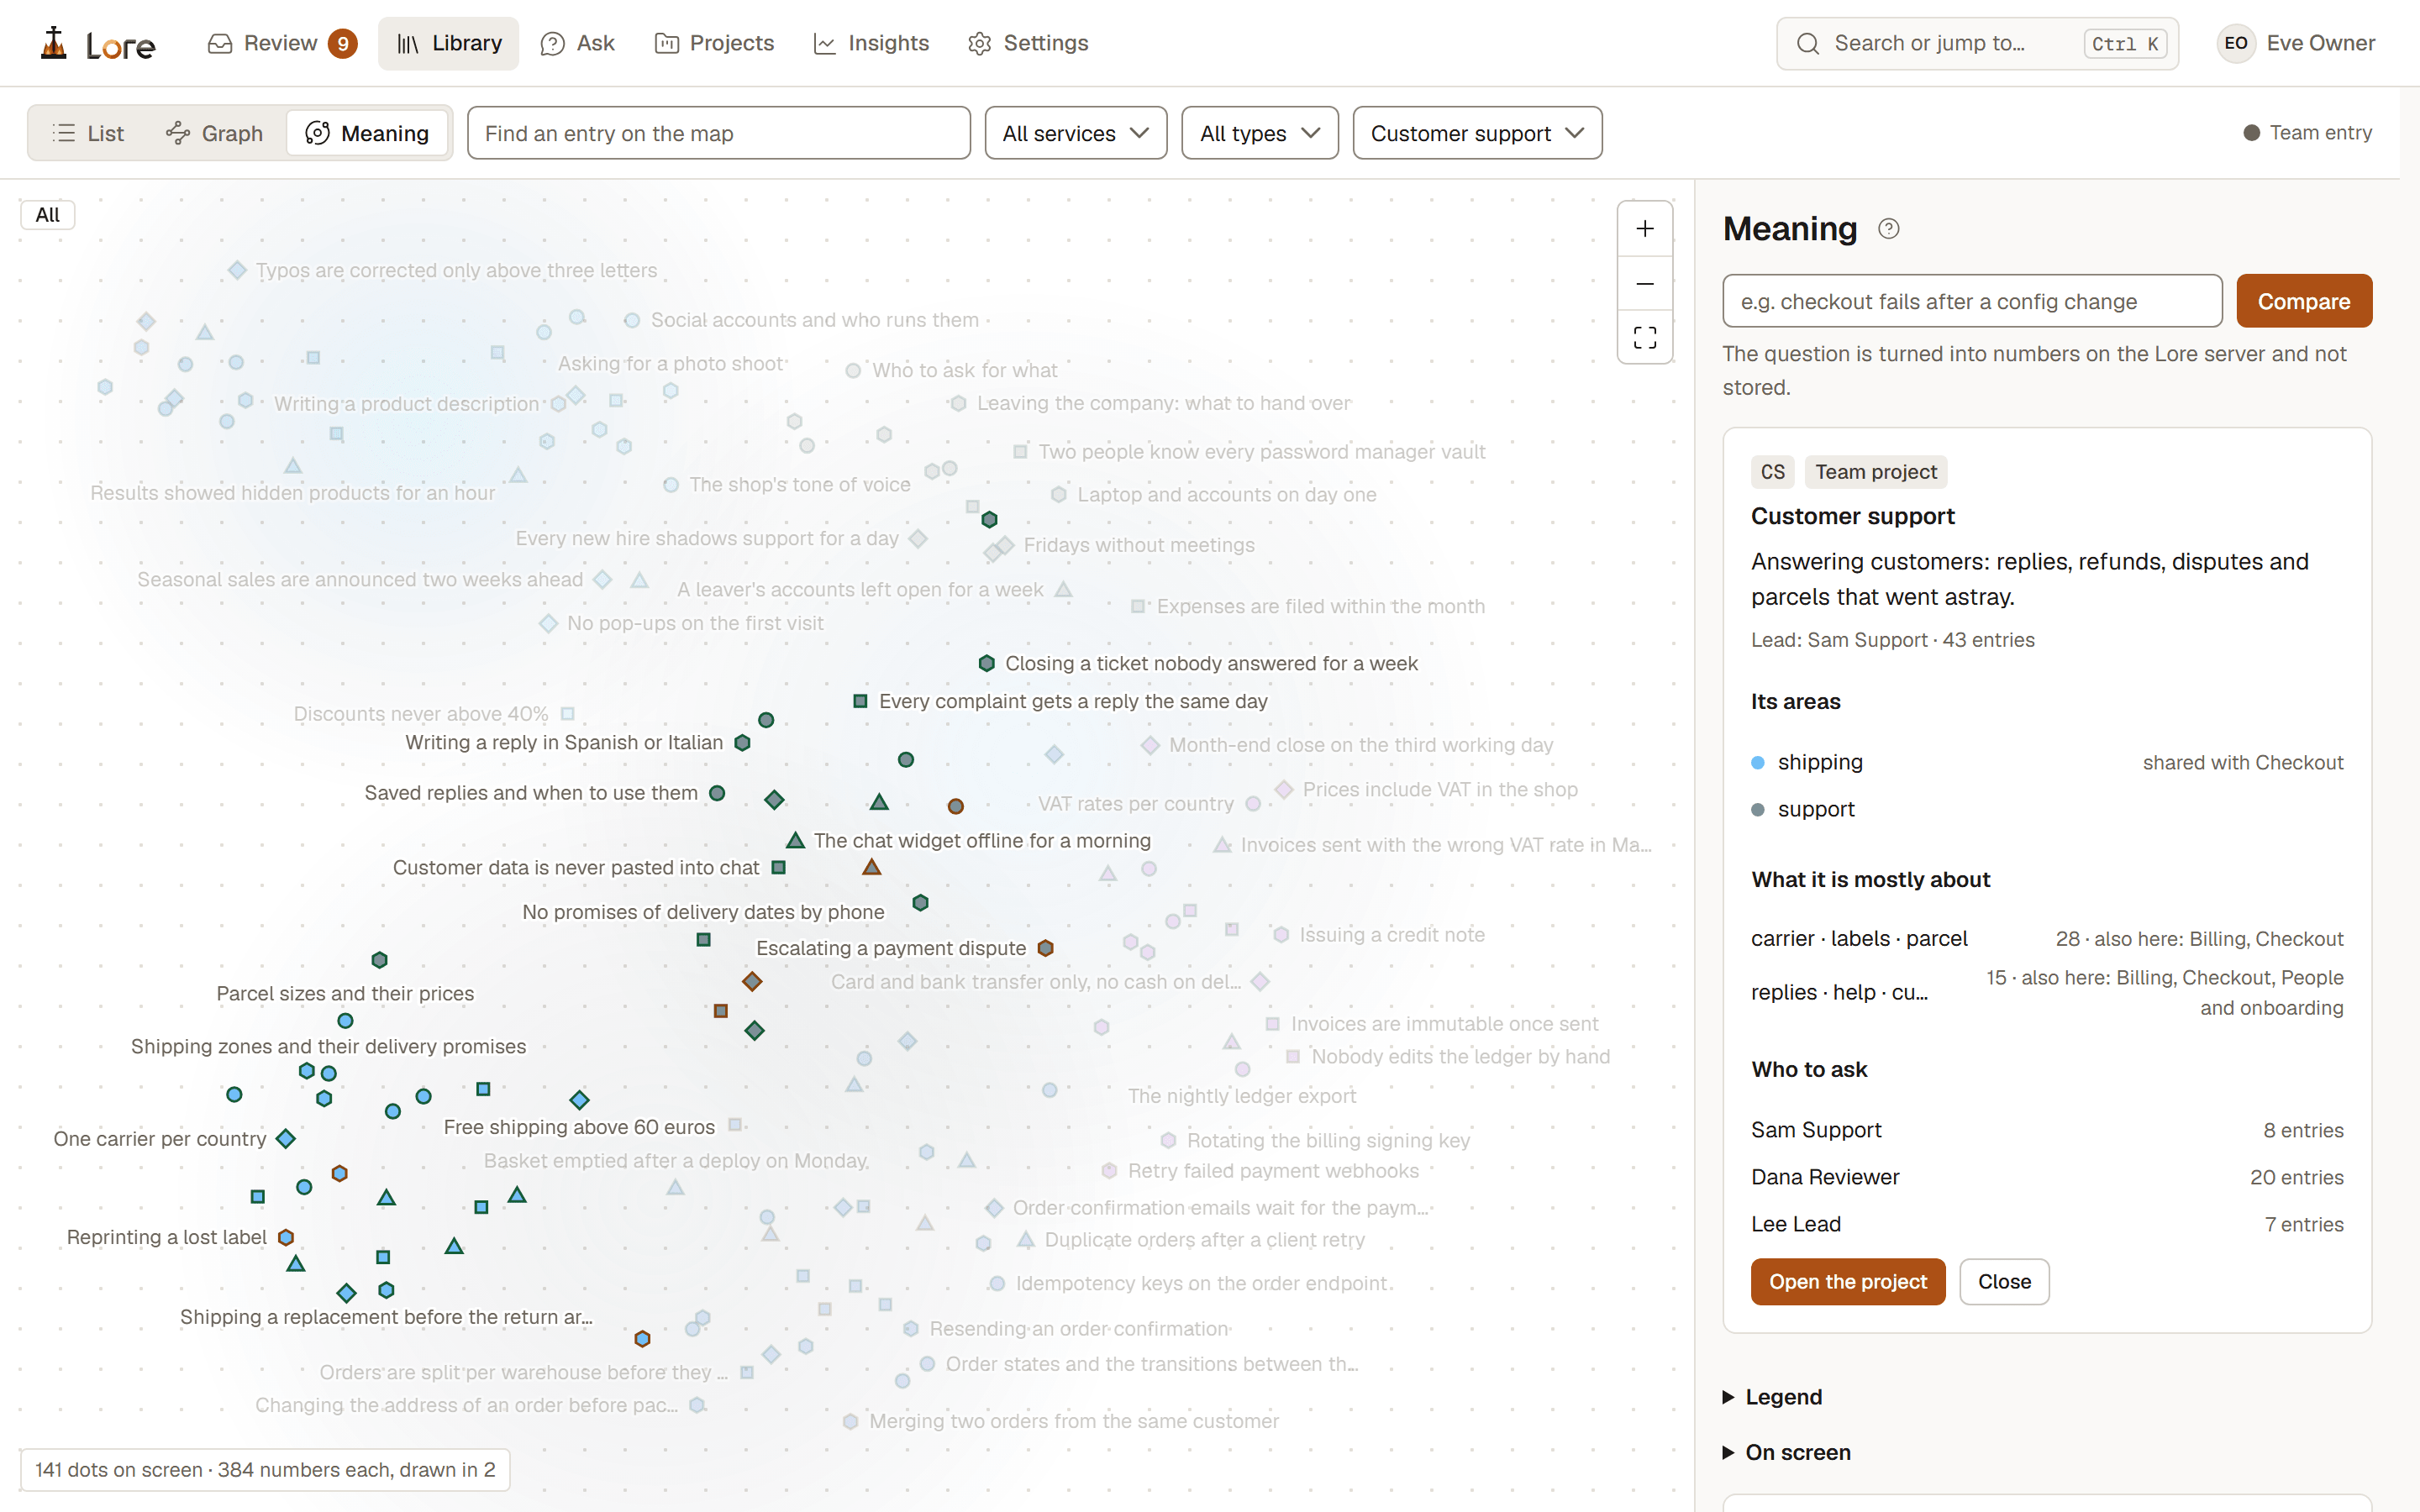The width and height of the screenshot is (2420, 1512).
Task: Focus the Search or jump to field
Action: (1977, 44)
